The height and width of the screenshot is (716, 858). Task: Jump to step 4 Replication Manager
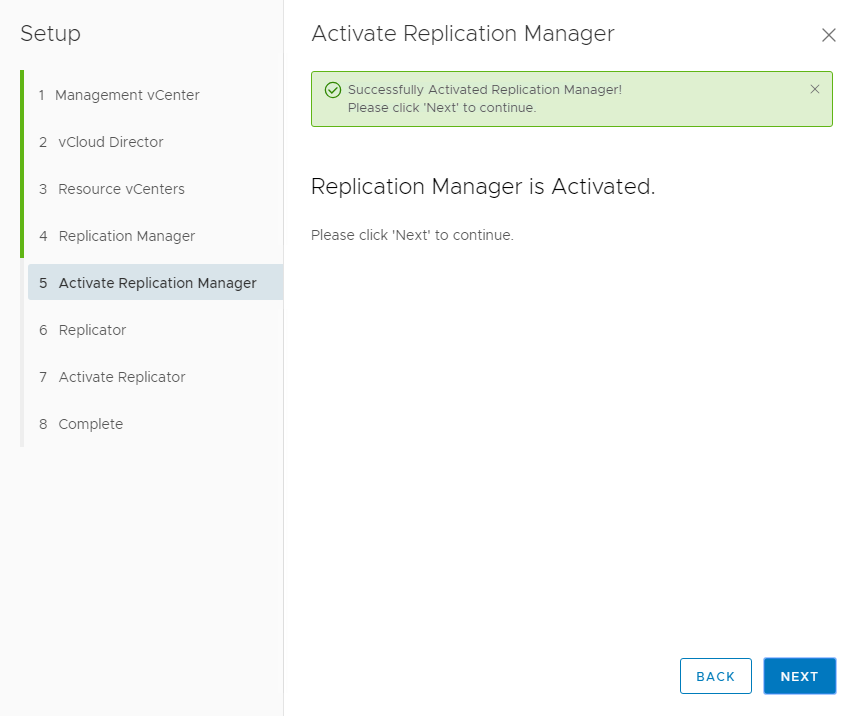126,236
